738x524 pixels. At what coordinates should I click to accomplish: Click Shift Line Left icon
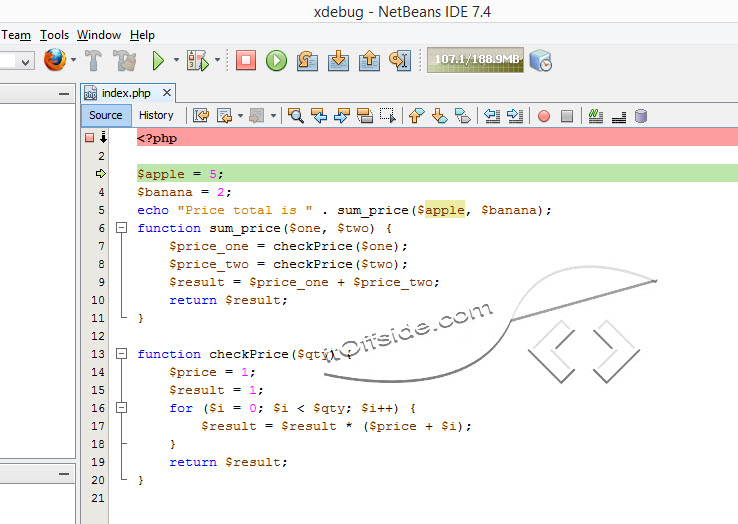[492, 115]
